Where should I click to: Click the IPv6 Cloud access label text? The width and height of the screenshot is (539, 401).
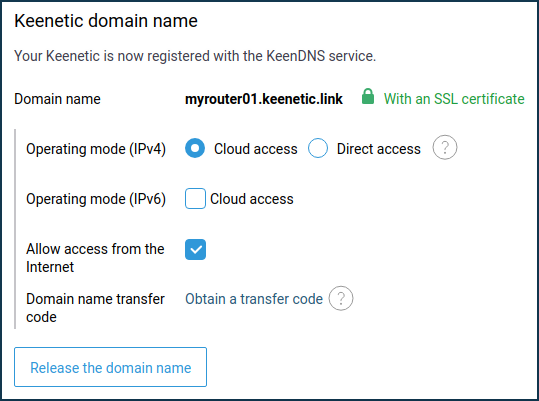(x=252, y=199)
